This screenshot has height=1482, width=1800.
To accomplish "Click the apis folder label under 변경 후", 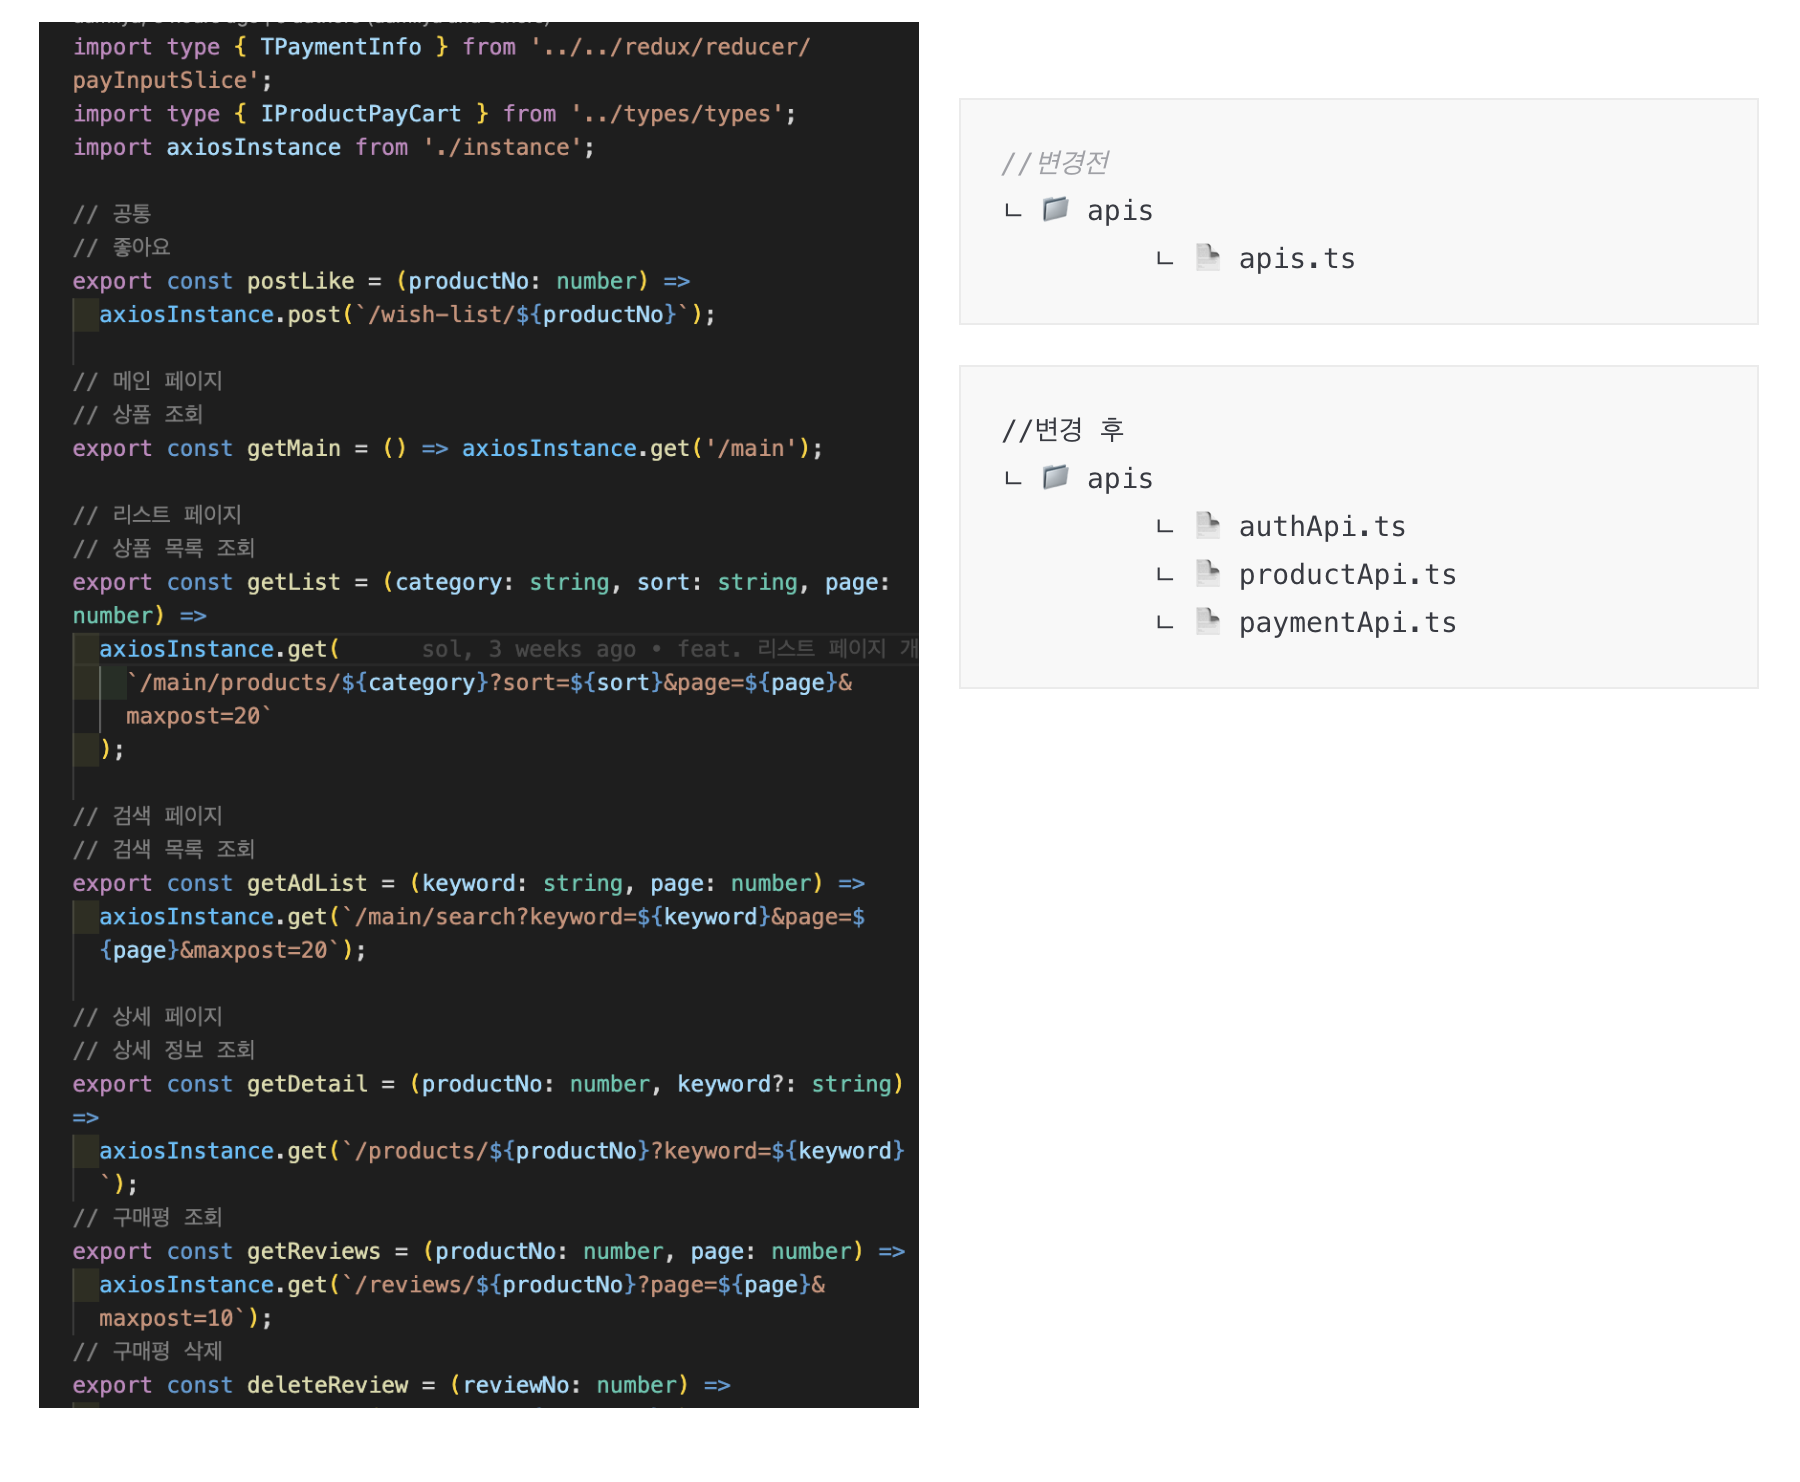I will [x=1120, y=479].
